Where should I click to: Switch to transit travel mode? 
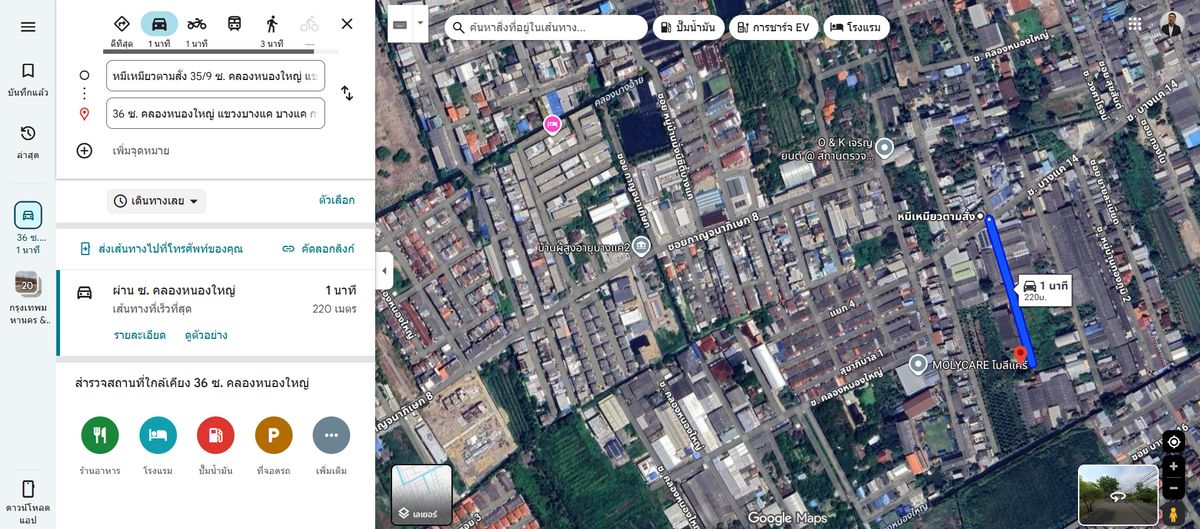[234, 24]
